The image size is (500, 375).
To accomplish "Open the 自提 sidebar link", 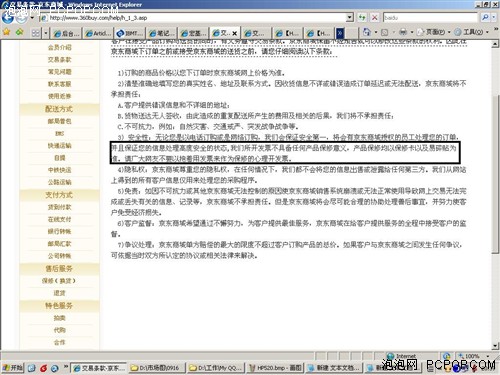I will click(x=59, y=158).
